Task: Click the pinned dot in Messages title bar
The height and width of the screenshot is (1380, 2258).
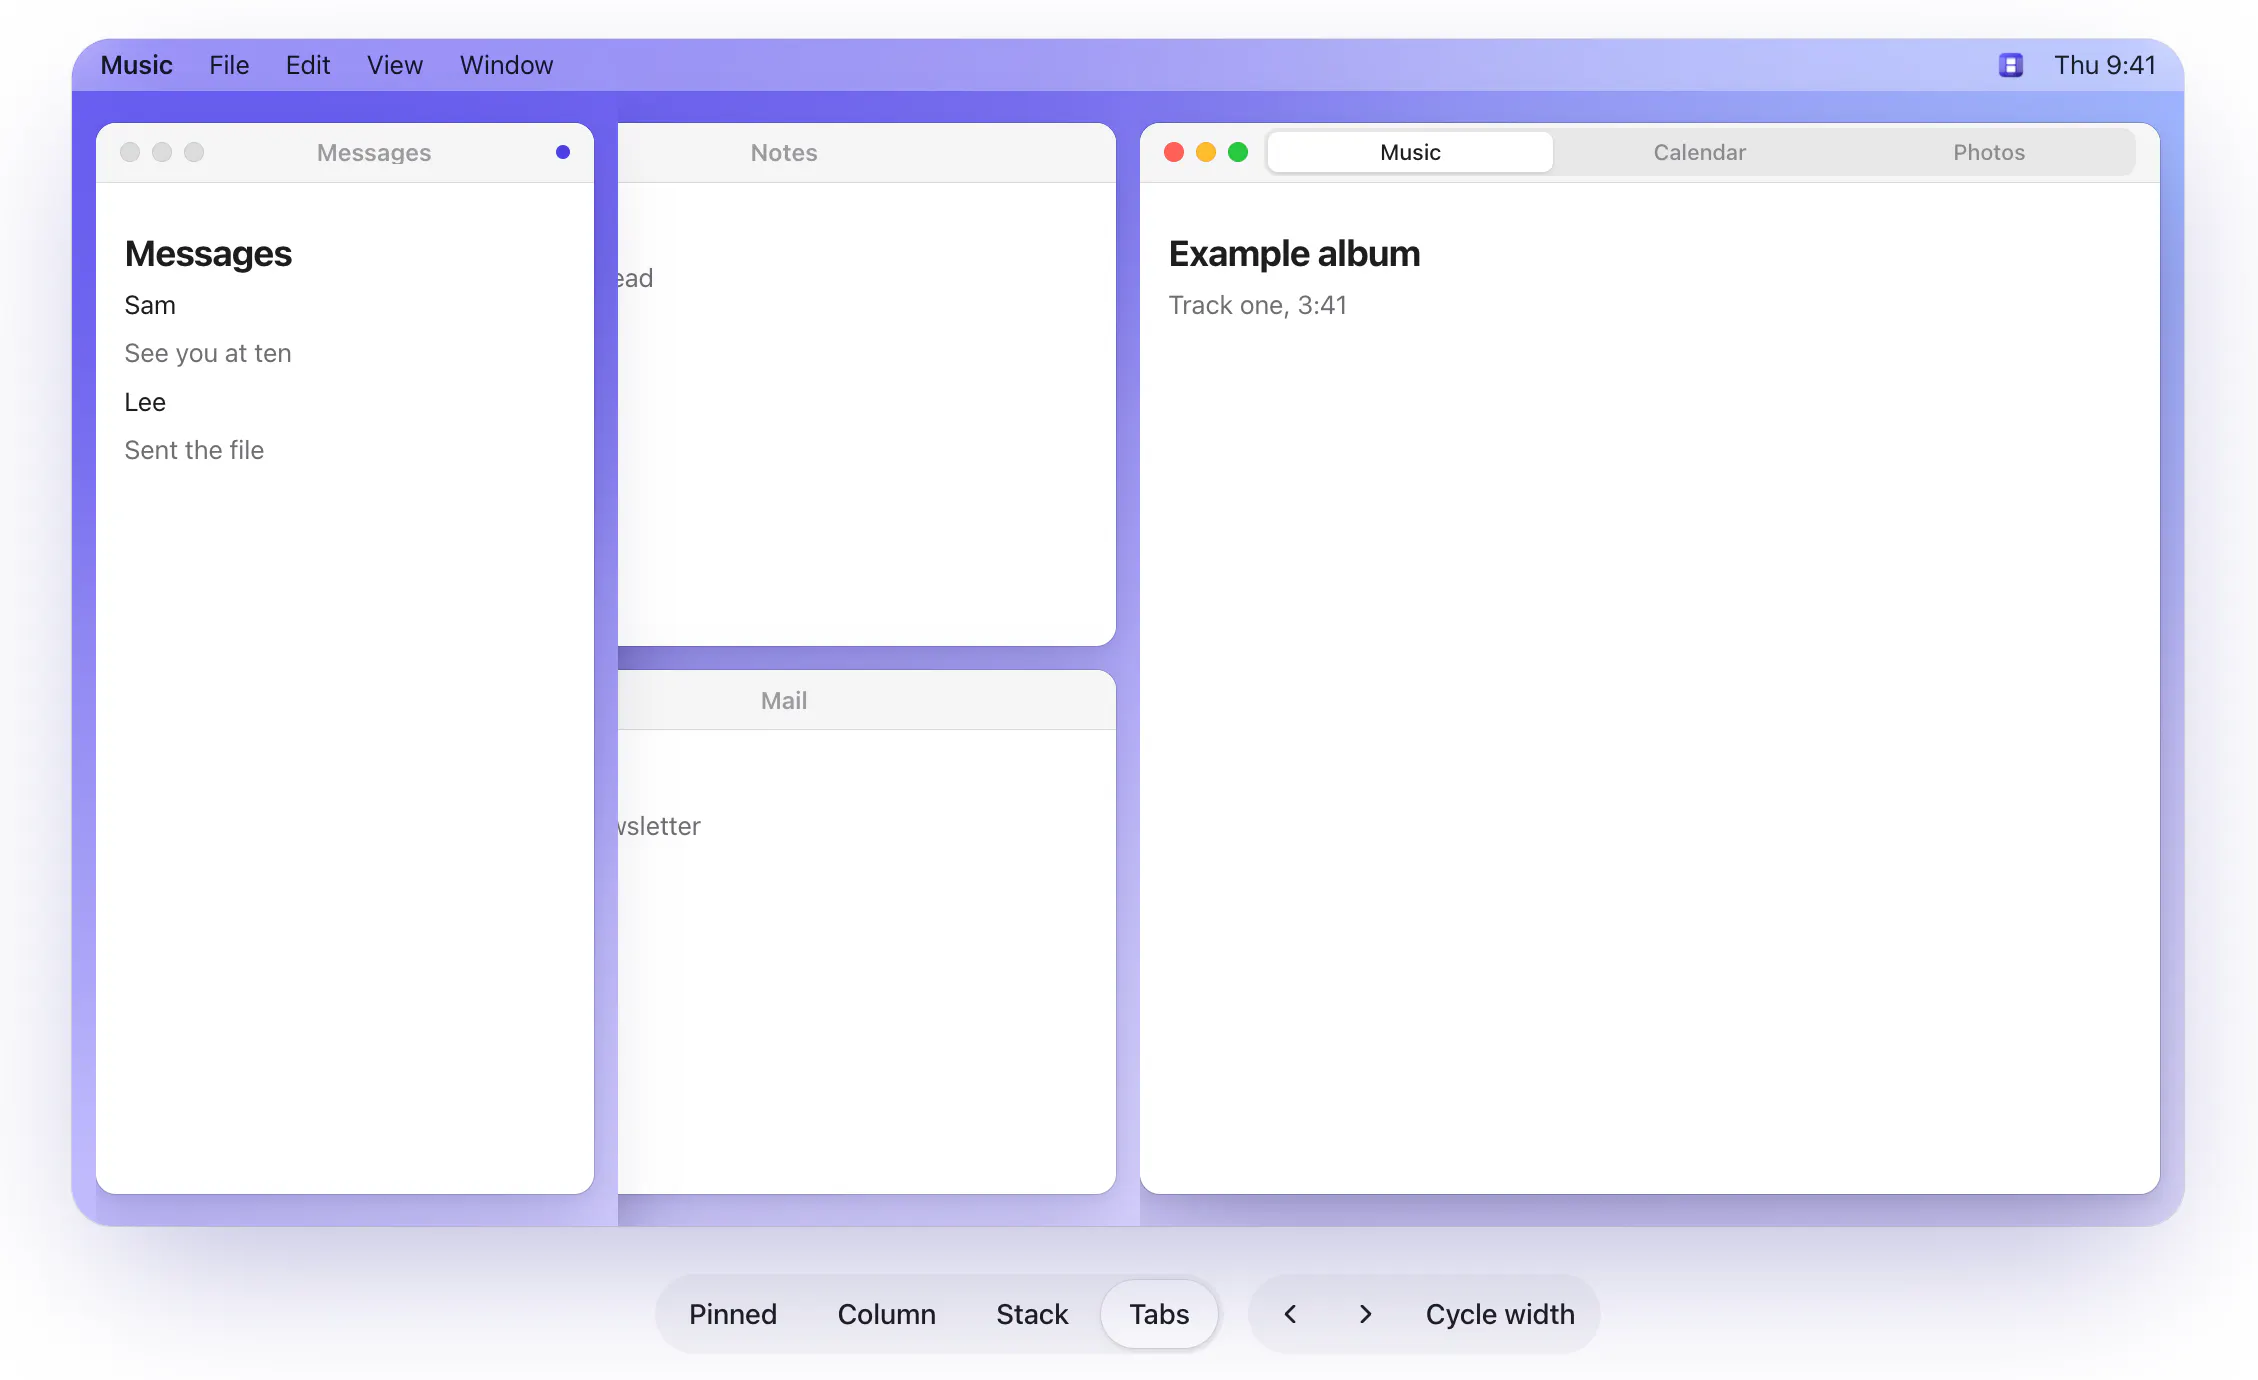Action: [563, 152]
